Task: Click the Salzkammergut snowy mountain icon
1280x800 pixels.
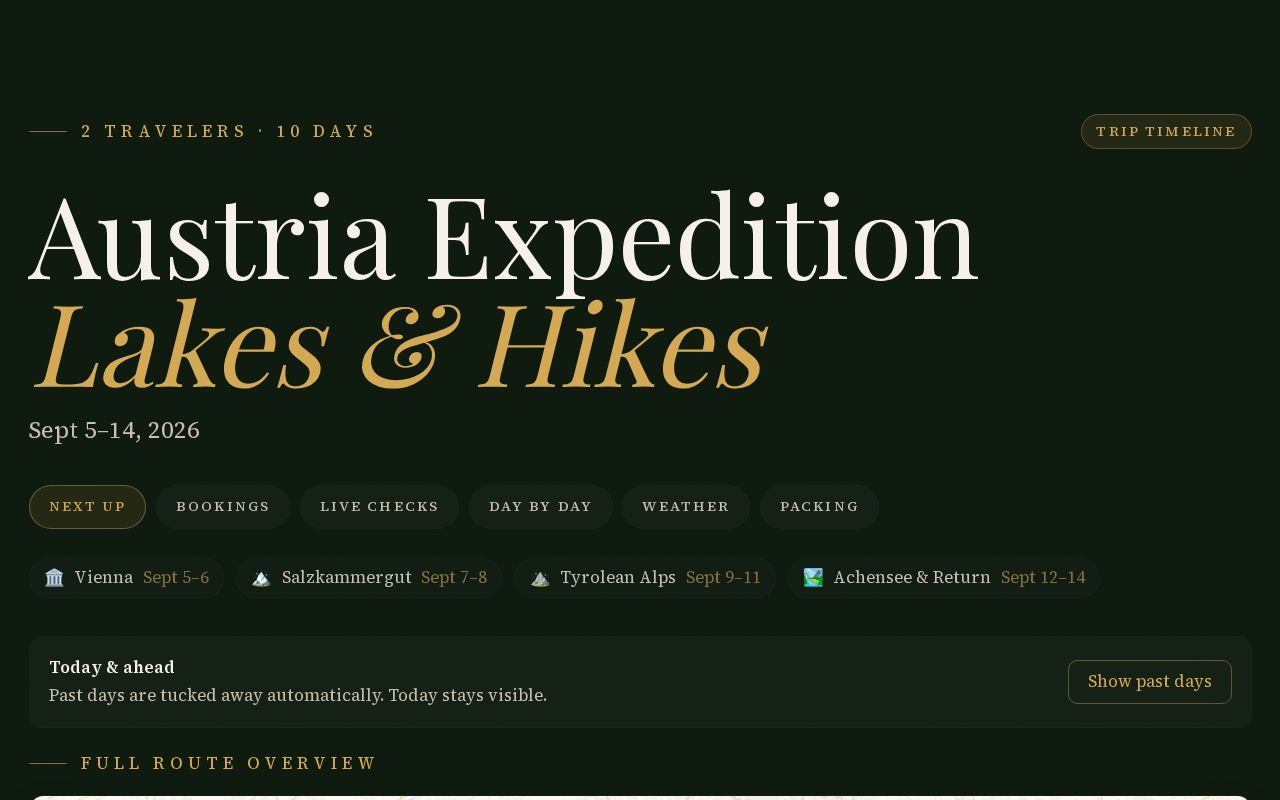Action: coord(261,578)
